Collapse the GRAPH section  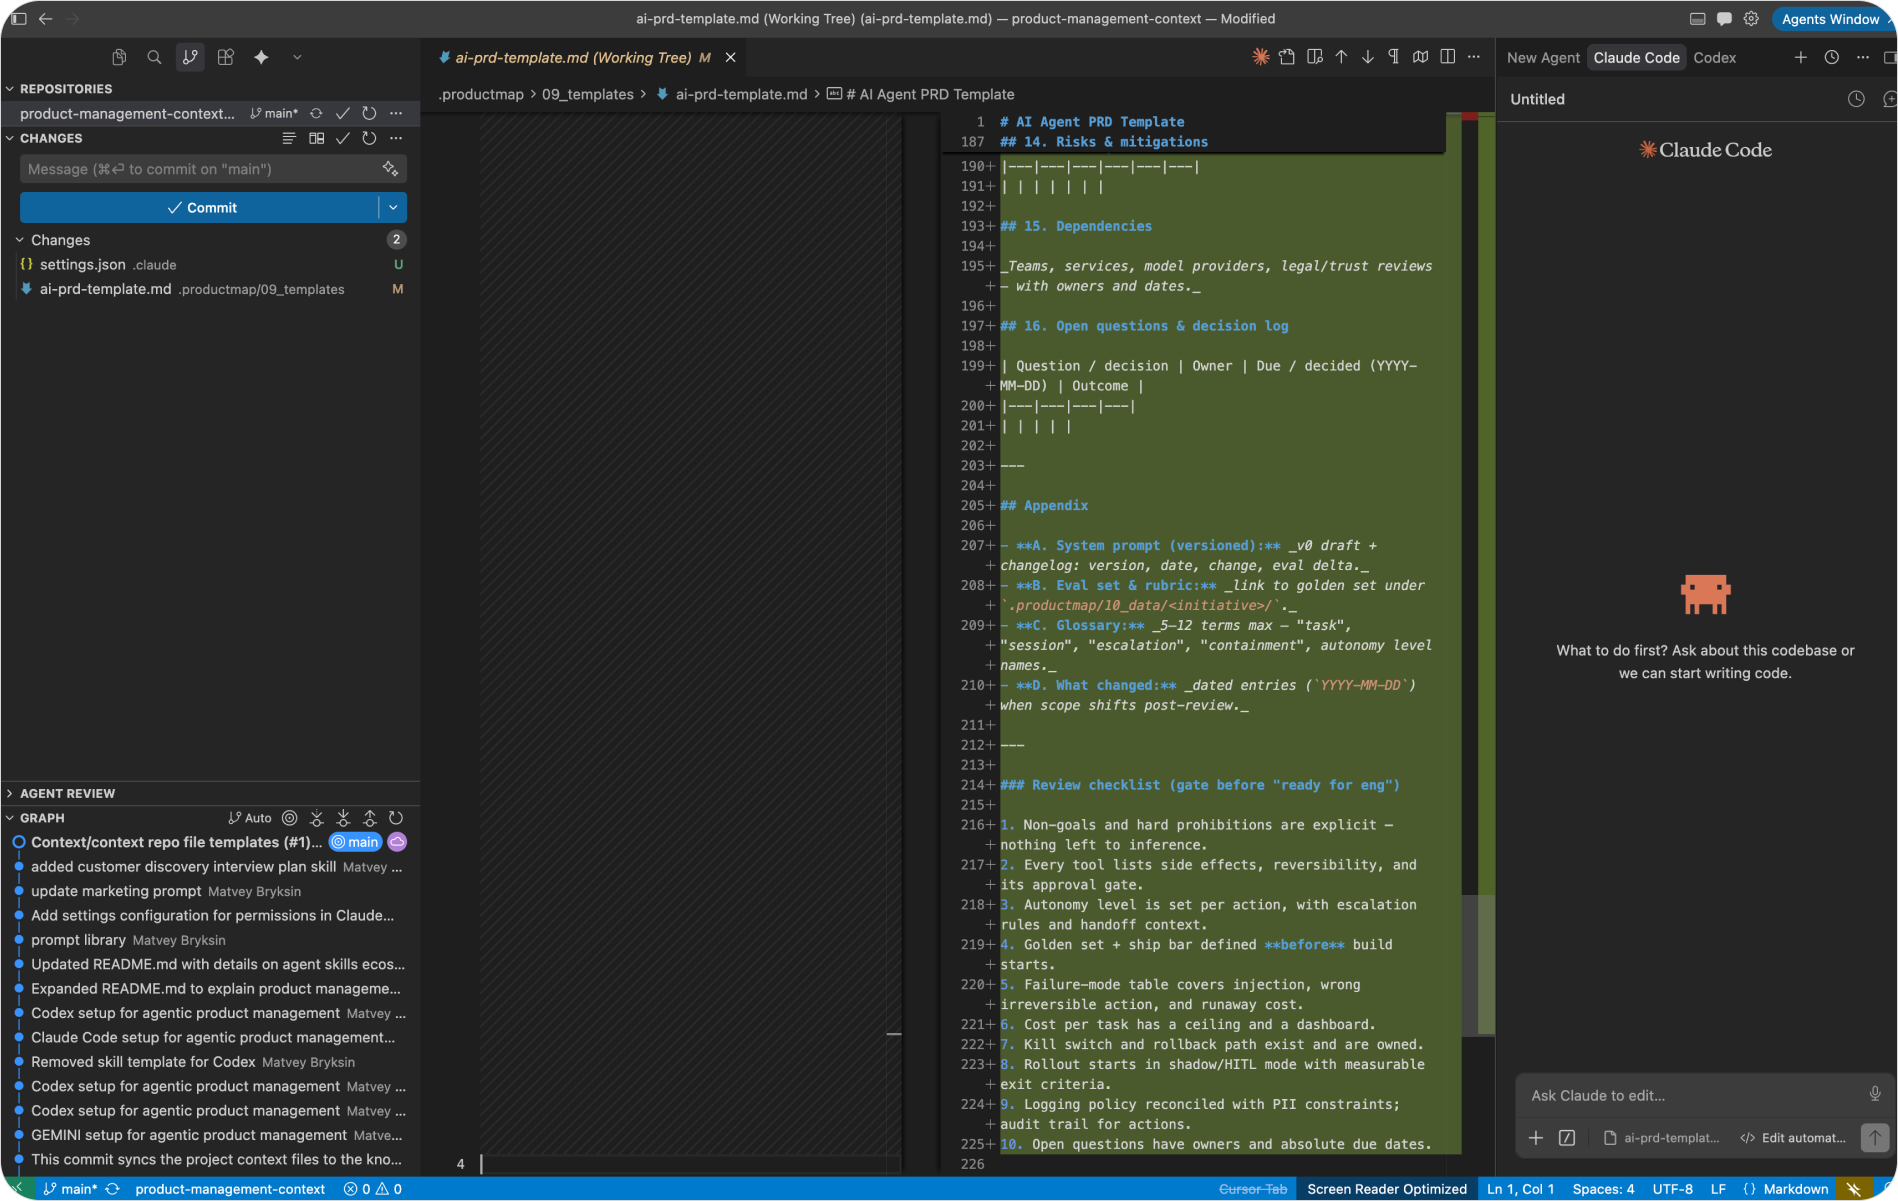click(x=41, y=818)
